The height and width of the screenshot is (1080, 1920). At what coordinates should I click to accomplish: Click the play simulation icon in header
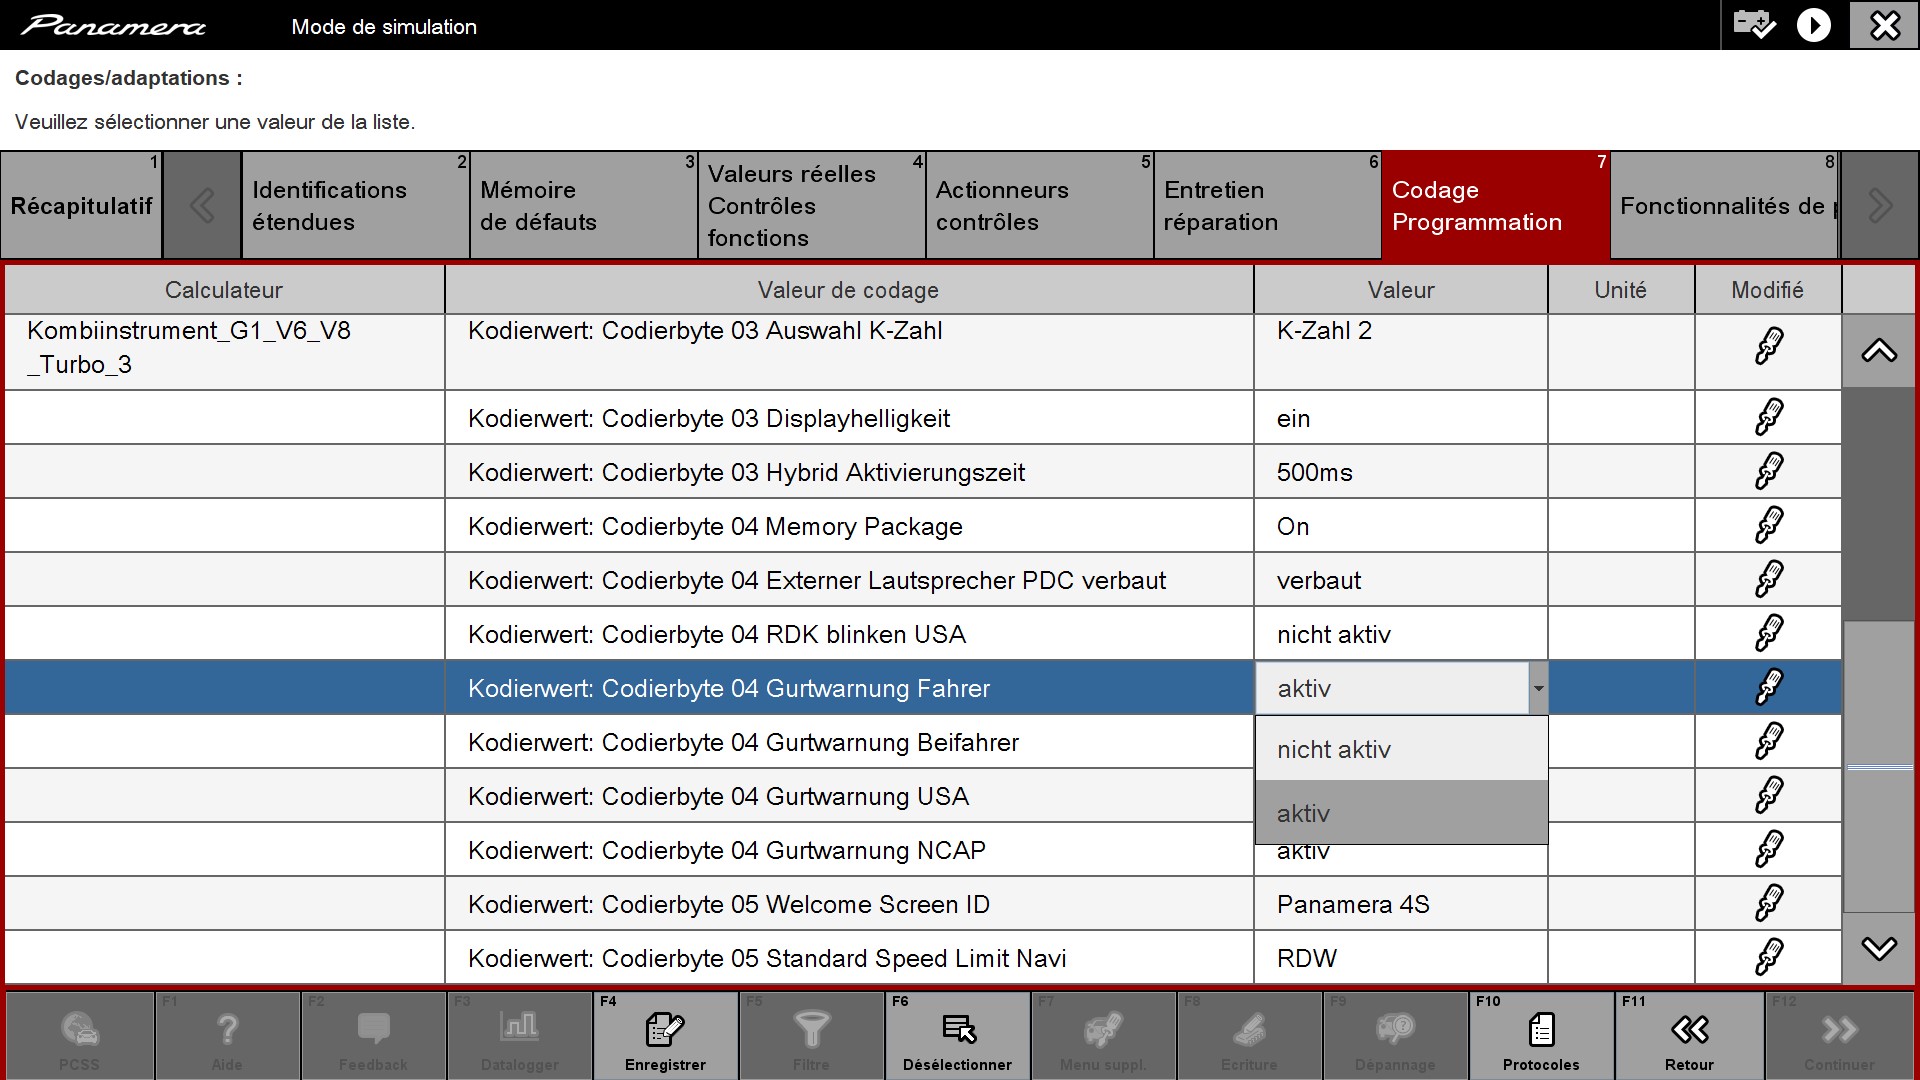coord(1813,25)
